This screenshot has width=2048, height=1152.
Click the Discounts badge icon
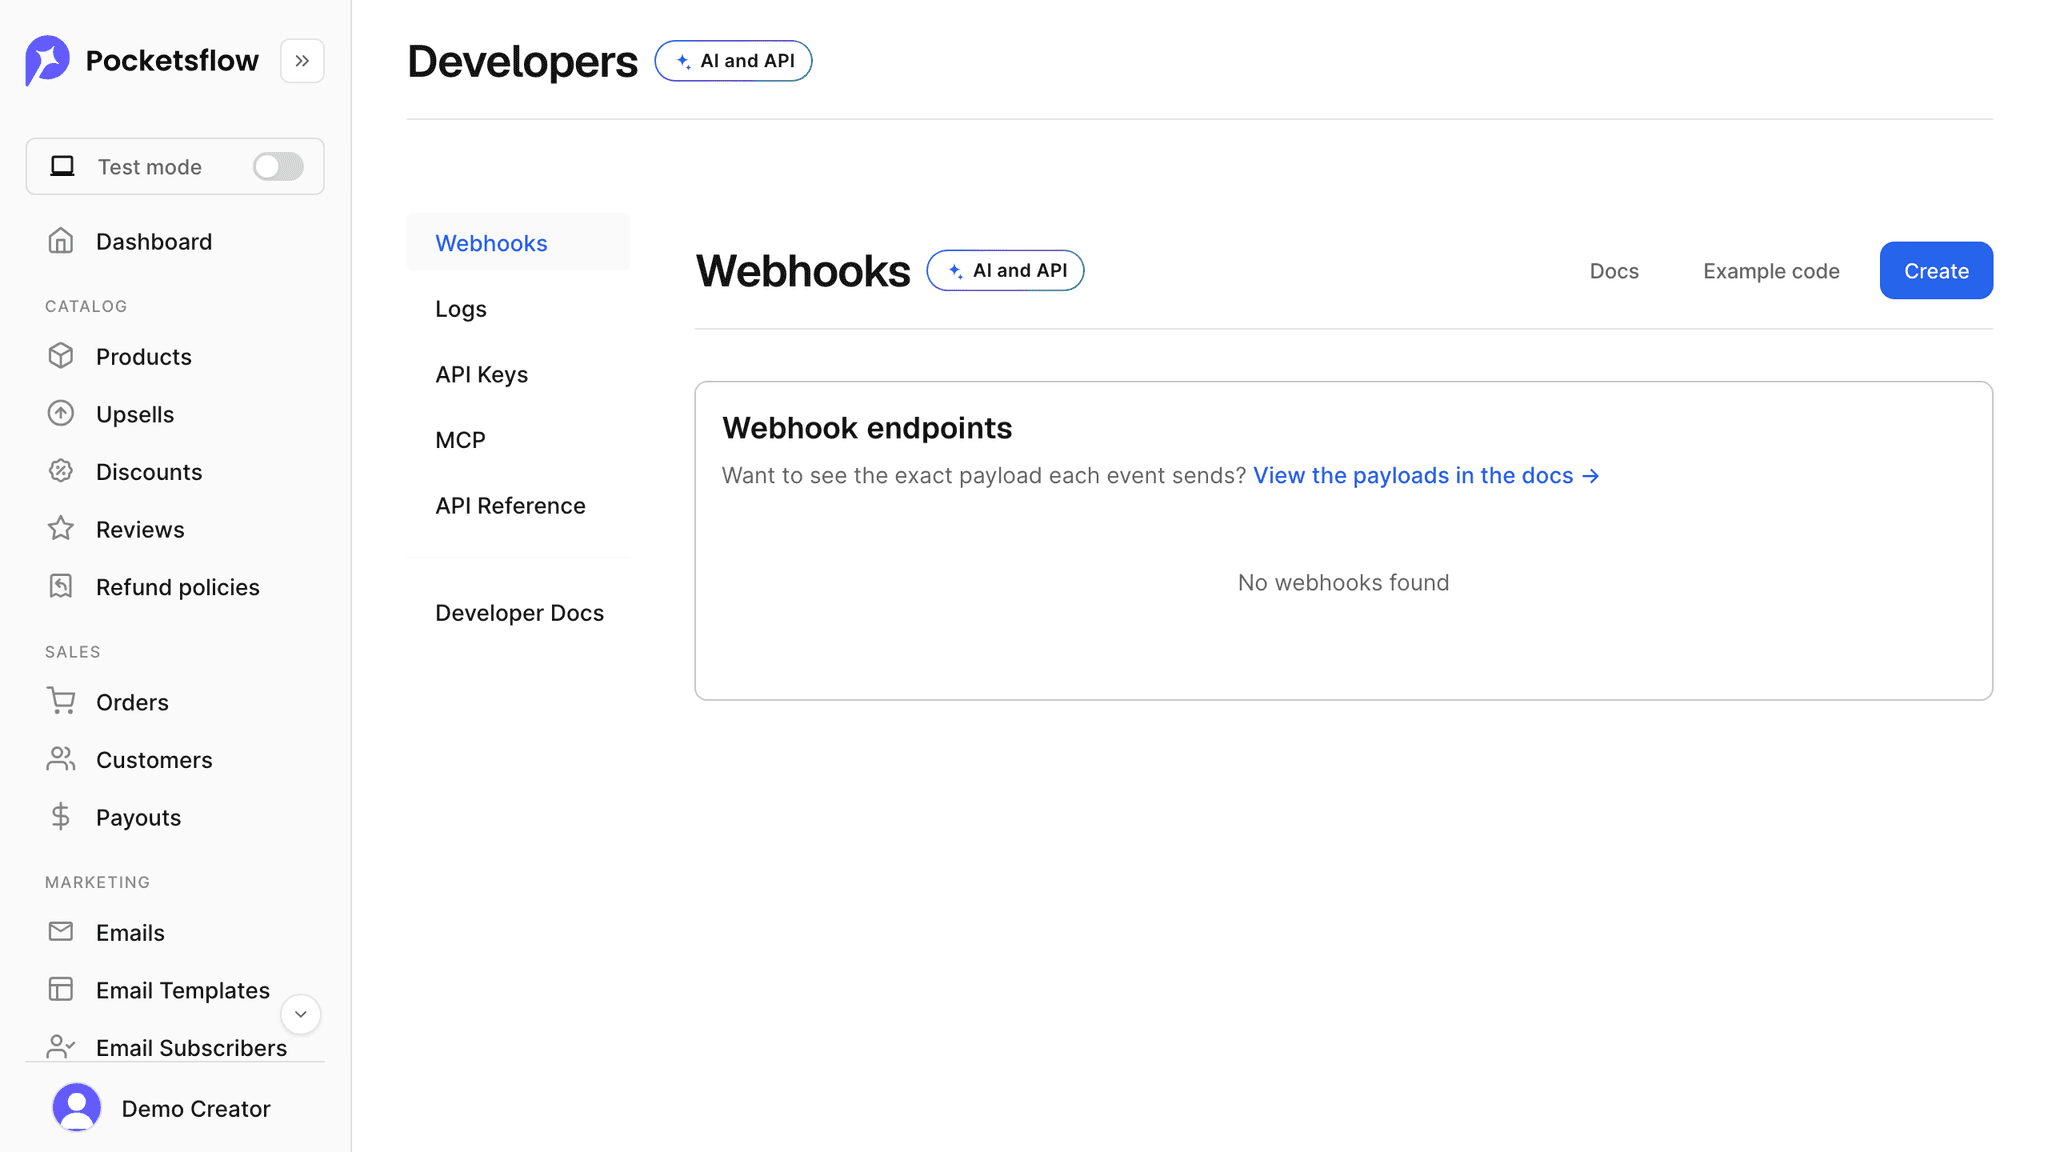point(61,471)
